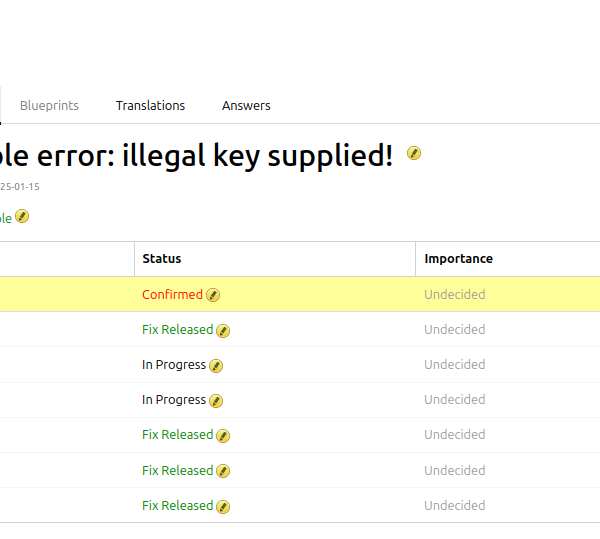Switch to the Translations tab

pyautogui.click(x=150, y=105)
